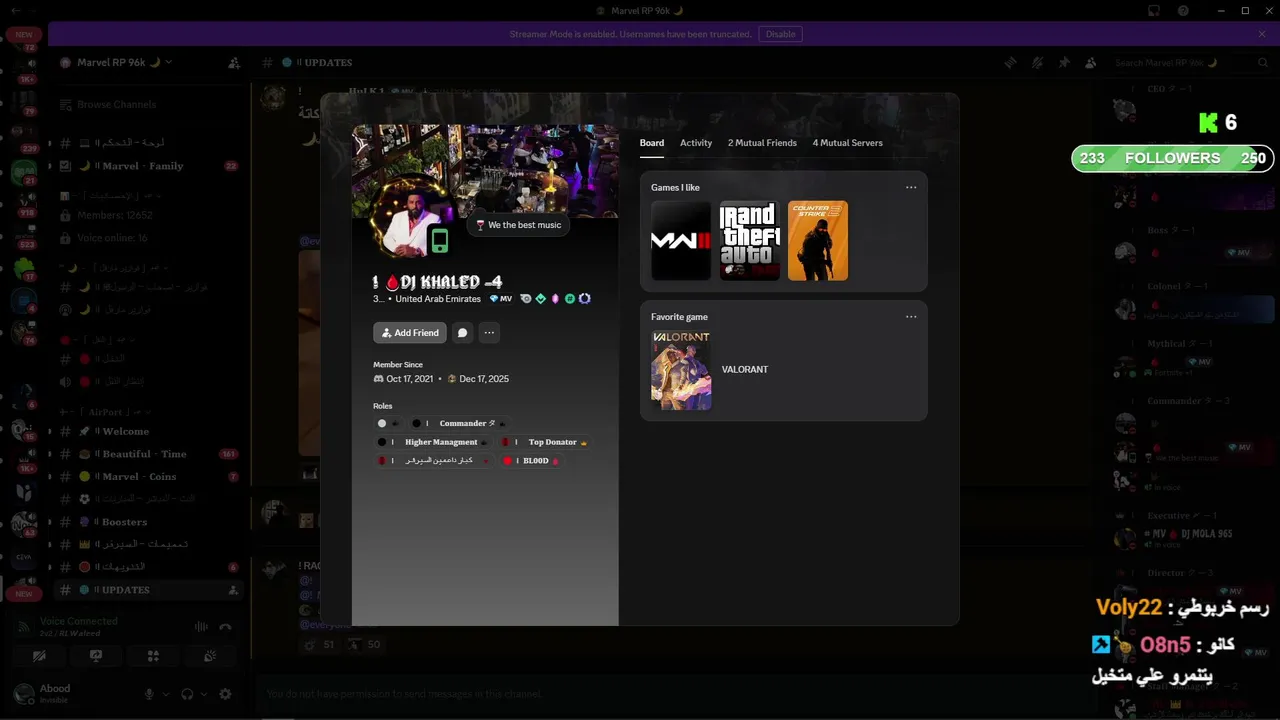Open the voice noise suppression waveform icon

pyautogui.click(x=201, y=627)
